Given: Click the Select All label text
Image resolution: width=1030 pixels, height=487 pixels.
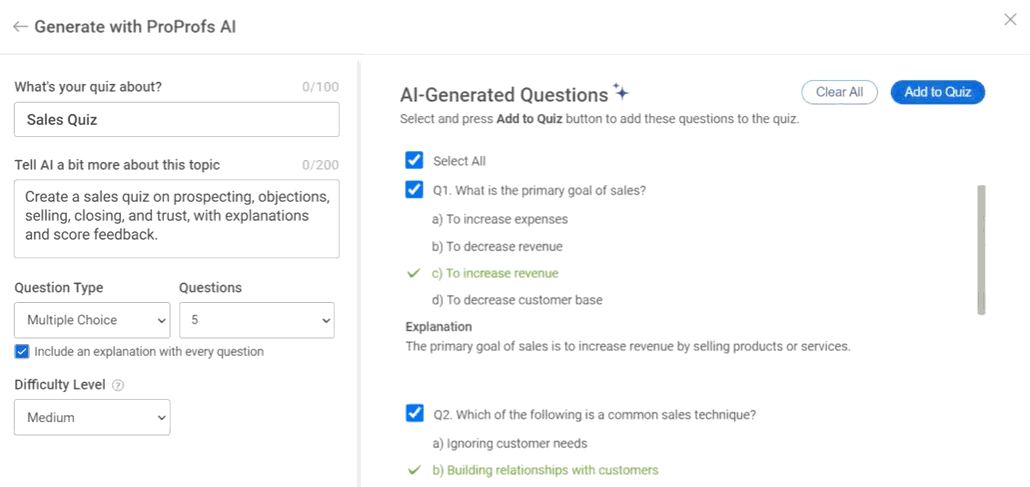Looking at the screenshot, I should pos(459,161).
